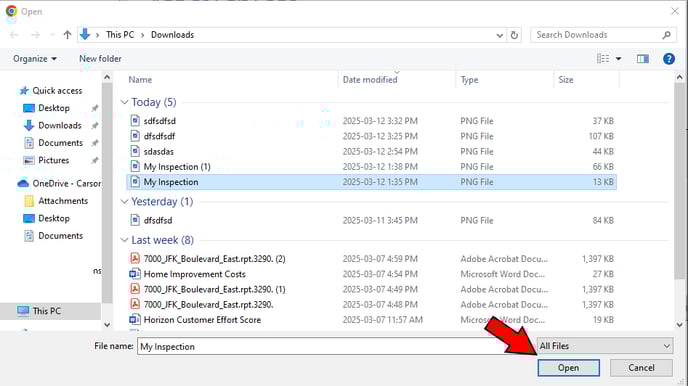Click the search magnifier icon

(x=666, y=35)
